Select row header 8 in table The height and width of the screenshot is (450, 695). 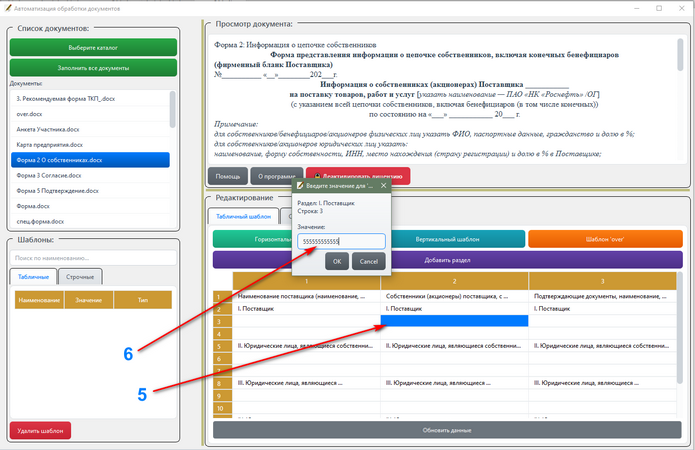click(223, 383)
